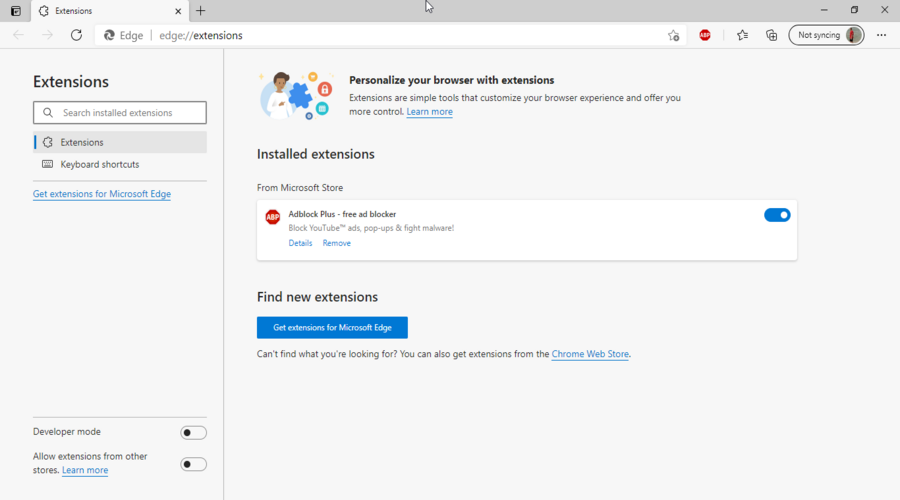Disable the Adblock Plus extension toggle
The width and height of the screenshot is (900, 500).
coord(777,215)
